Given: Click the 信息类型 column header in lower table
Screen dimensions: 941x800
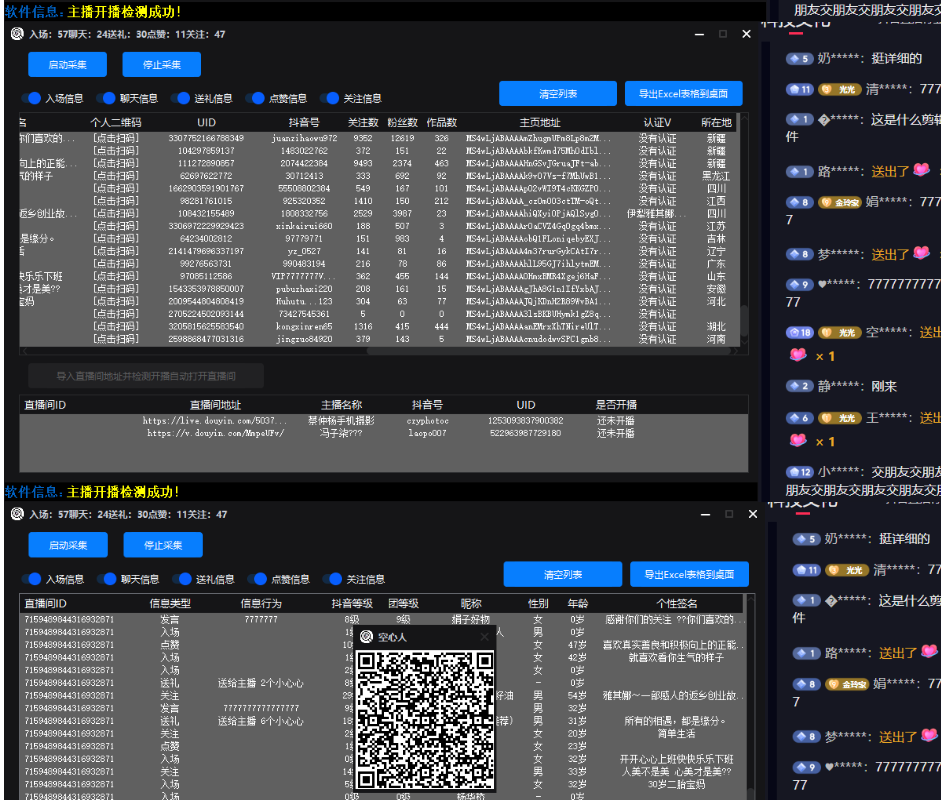Looking at the screenshot, I should [169, 603].
